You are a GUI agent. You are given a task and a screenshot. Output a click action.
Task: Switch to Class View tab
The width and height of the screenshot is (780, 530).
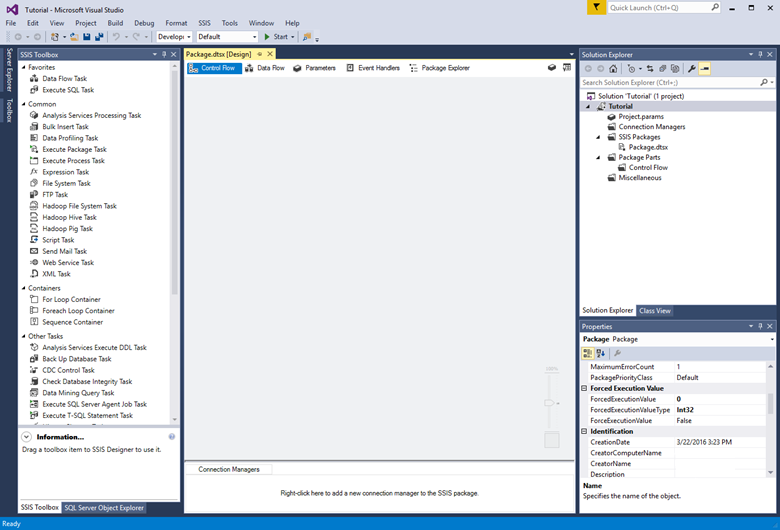tap(655, 311)
